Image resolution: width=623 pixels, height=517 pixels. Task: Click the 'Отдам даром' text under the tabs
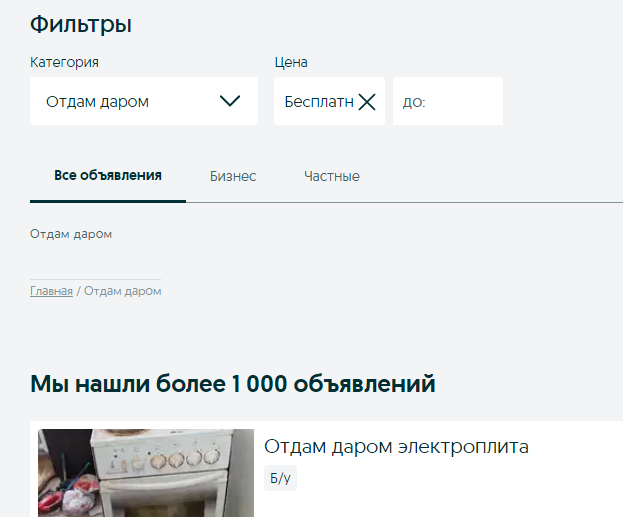tap(71, 234)
